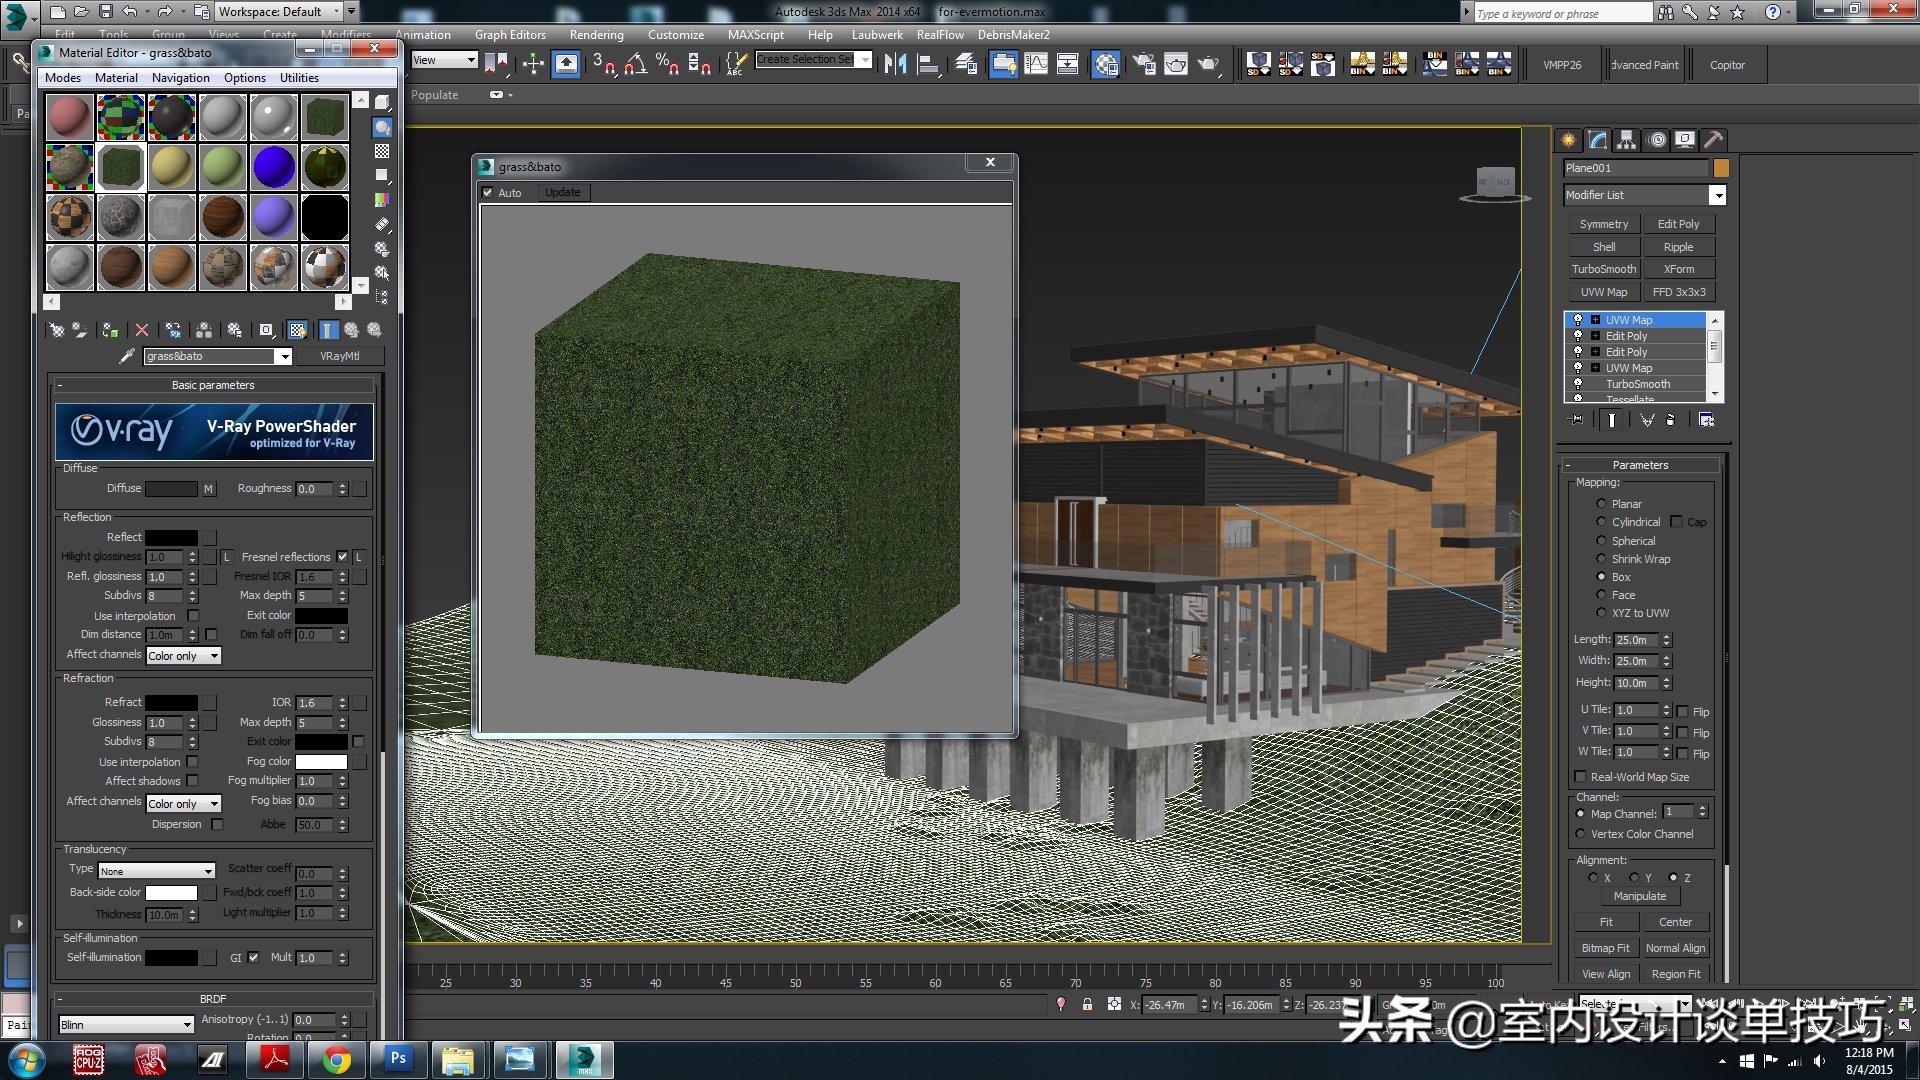
Task: Toggle the Angle Snap tool
Action: pos(635,65)
